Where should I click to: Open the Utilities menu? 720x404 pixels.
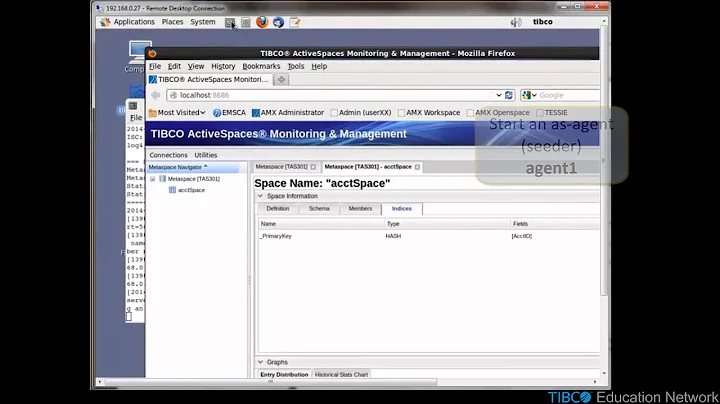tap(206, 155)
